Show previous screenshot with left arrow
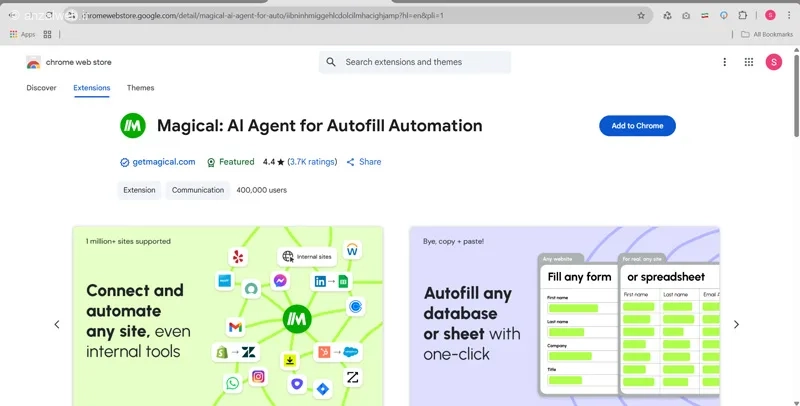This screenshot has height=406, width=800. [x=57, y=324]
